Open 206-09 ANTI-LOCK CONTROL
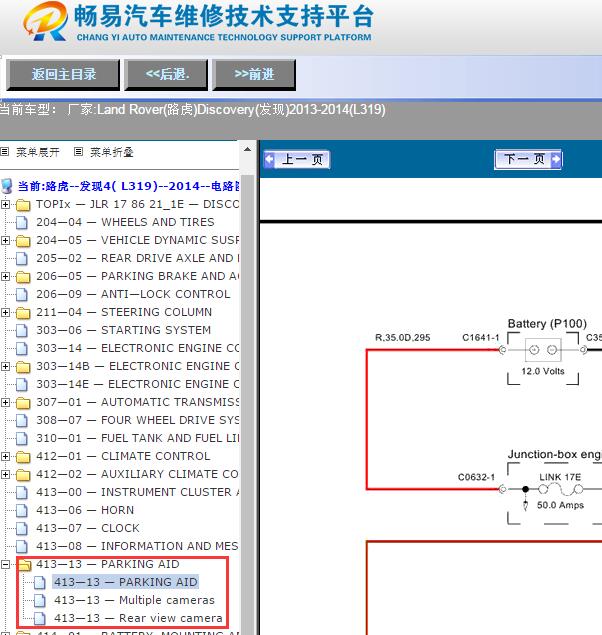This screenshot has width=602, height=635. click(133, 294)
